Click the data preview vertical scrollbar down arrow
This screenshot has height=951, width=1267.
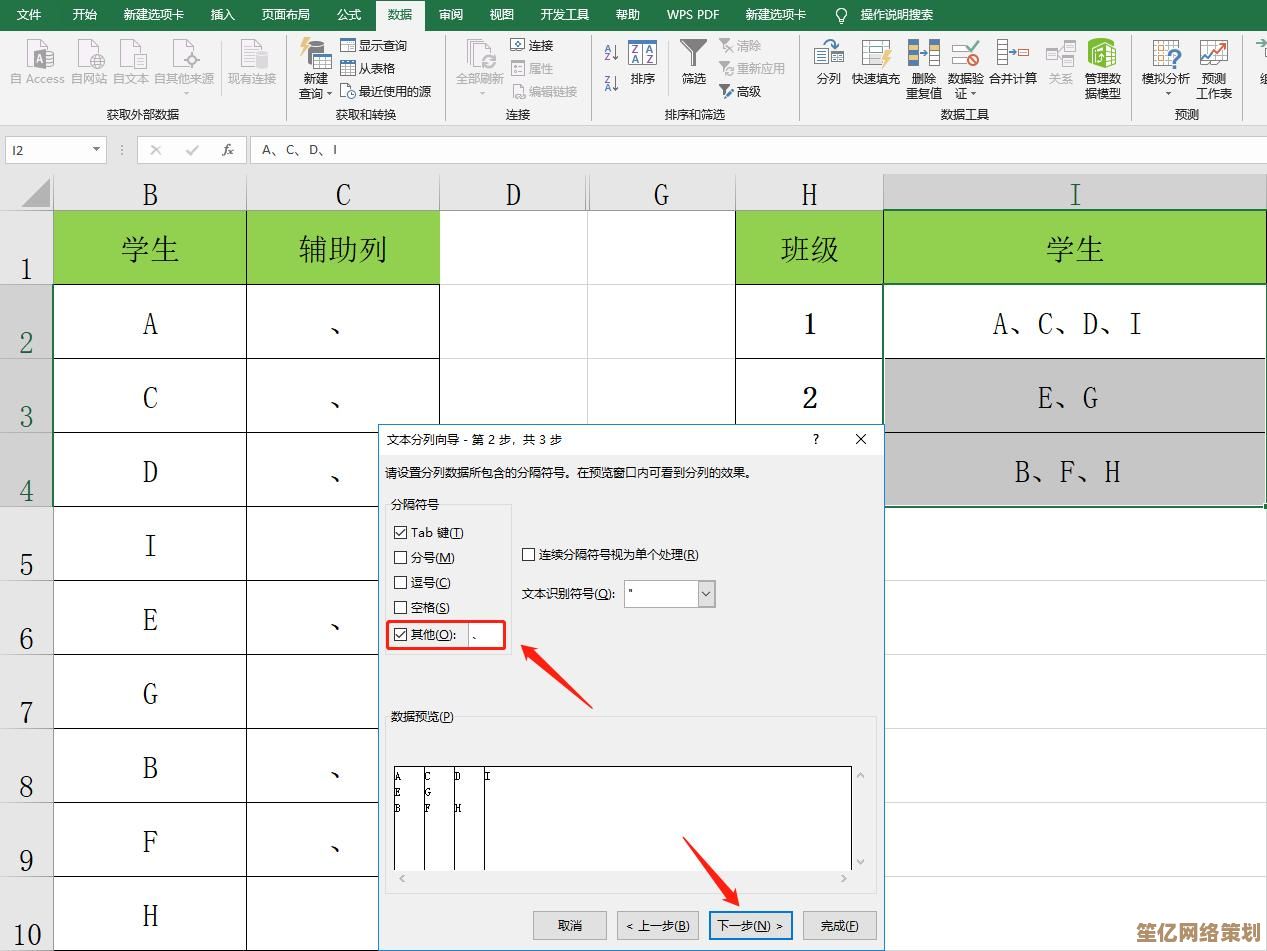click(861, 862)
